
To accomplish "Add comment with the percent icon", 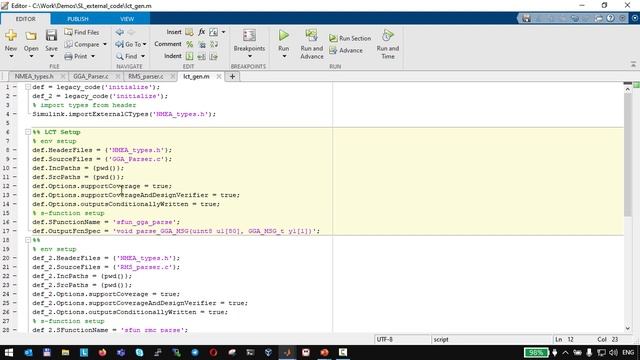I will pos(189,44).
